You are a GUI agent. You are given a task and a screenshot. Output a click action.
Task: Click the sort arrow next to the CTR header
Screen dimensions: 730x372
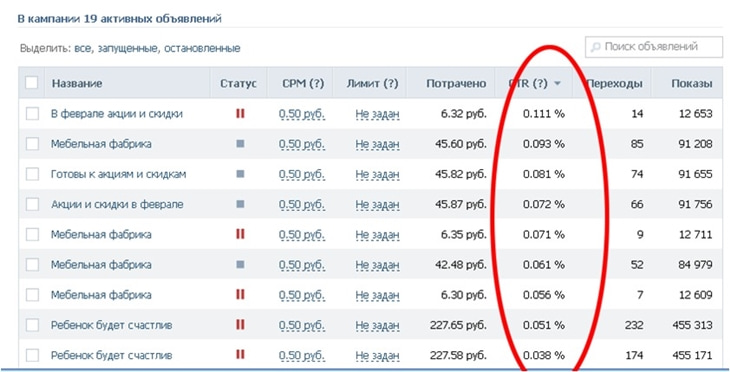coord(557,84)
